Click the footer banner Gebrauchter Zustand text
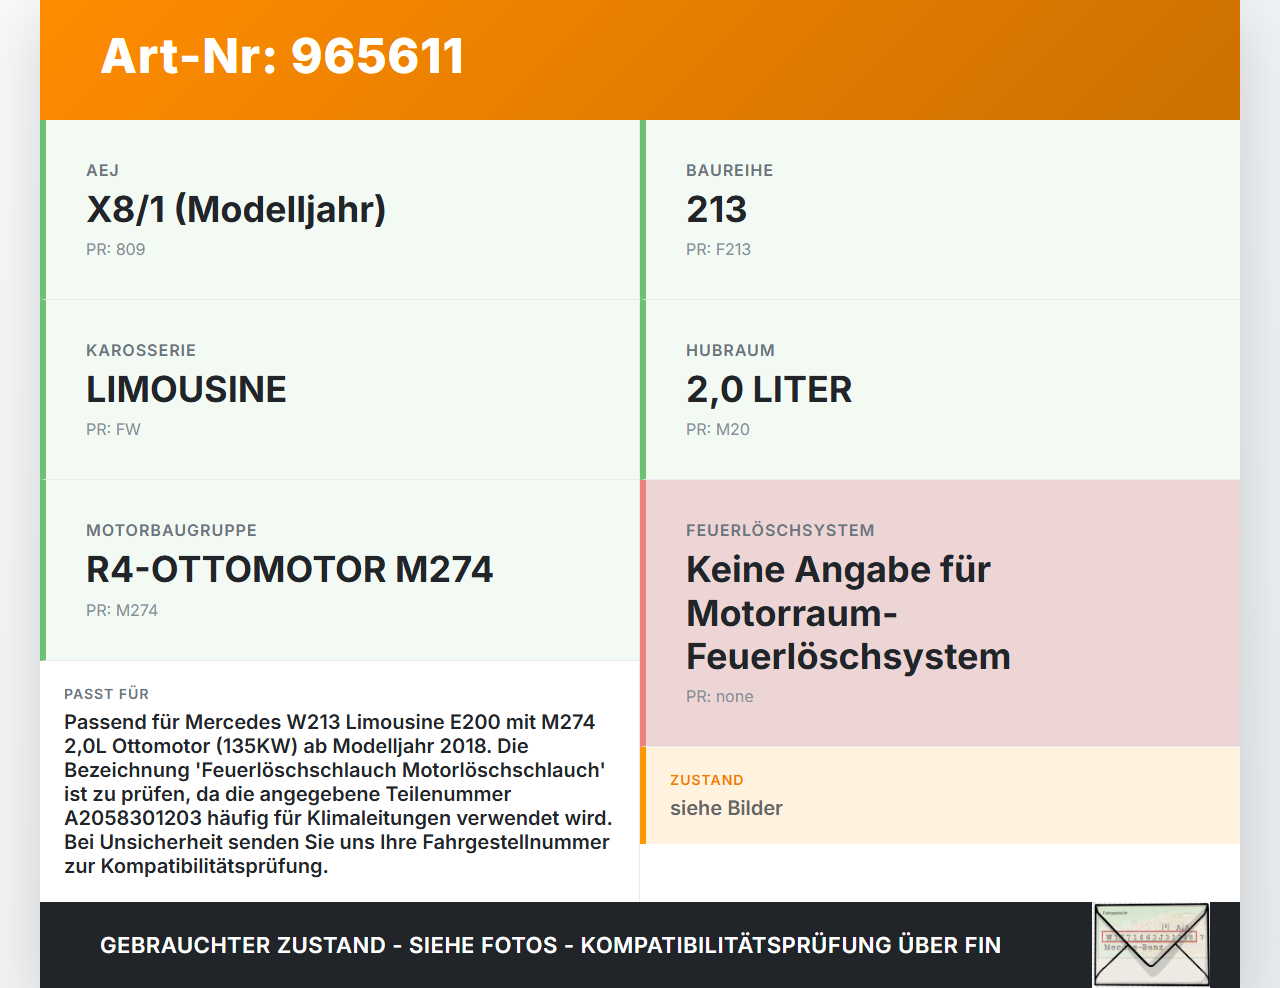 coord(550,945)
